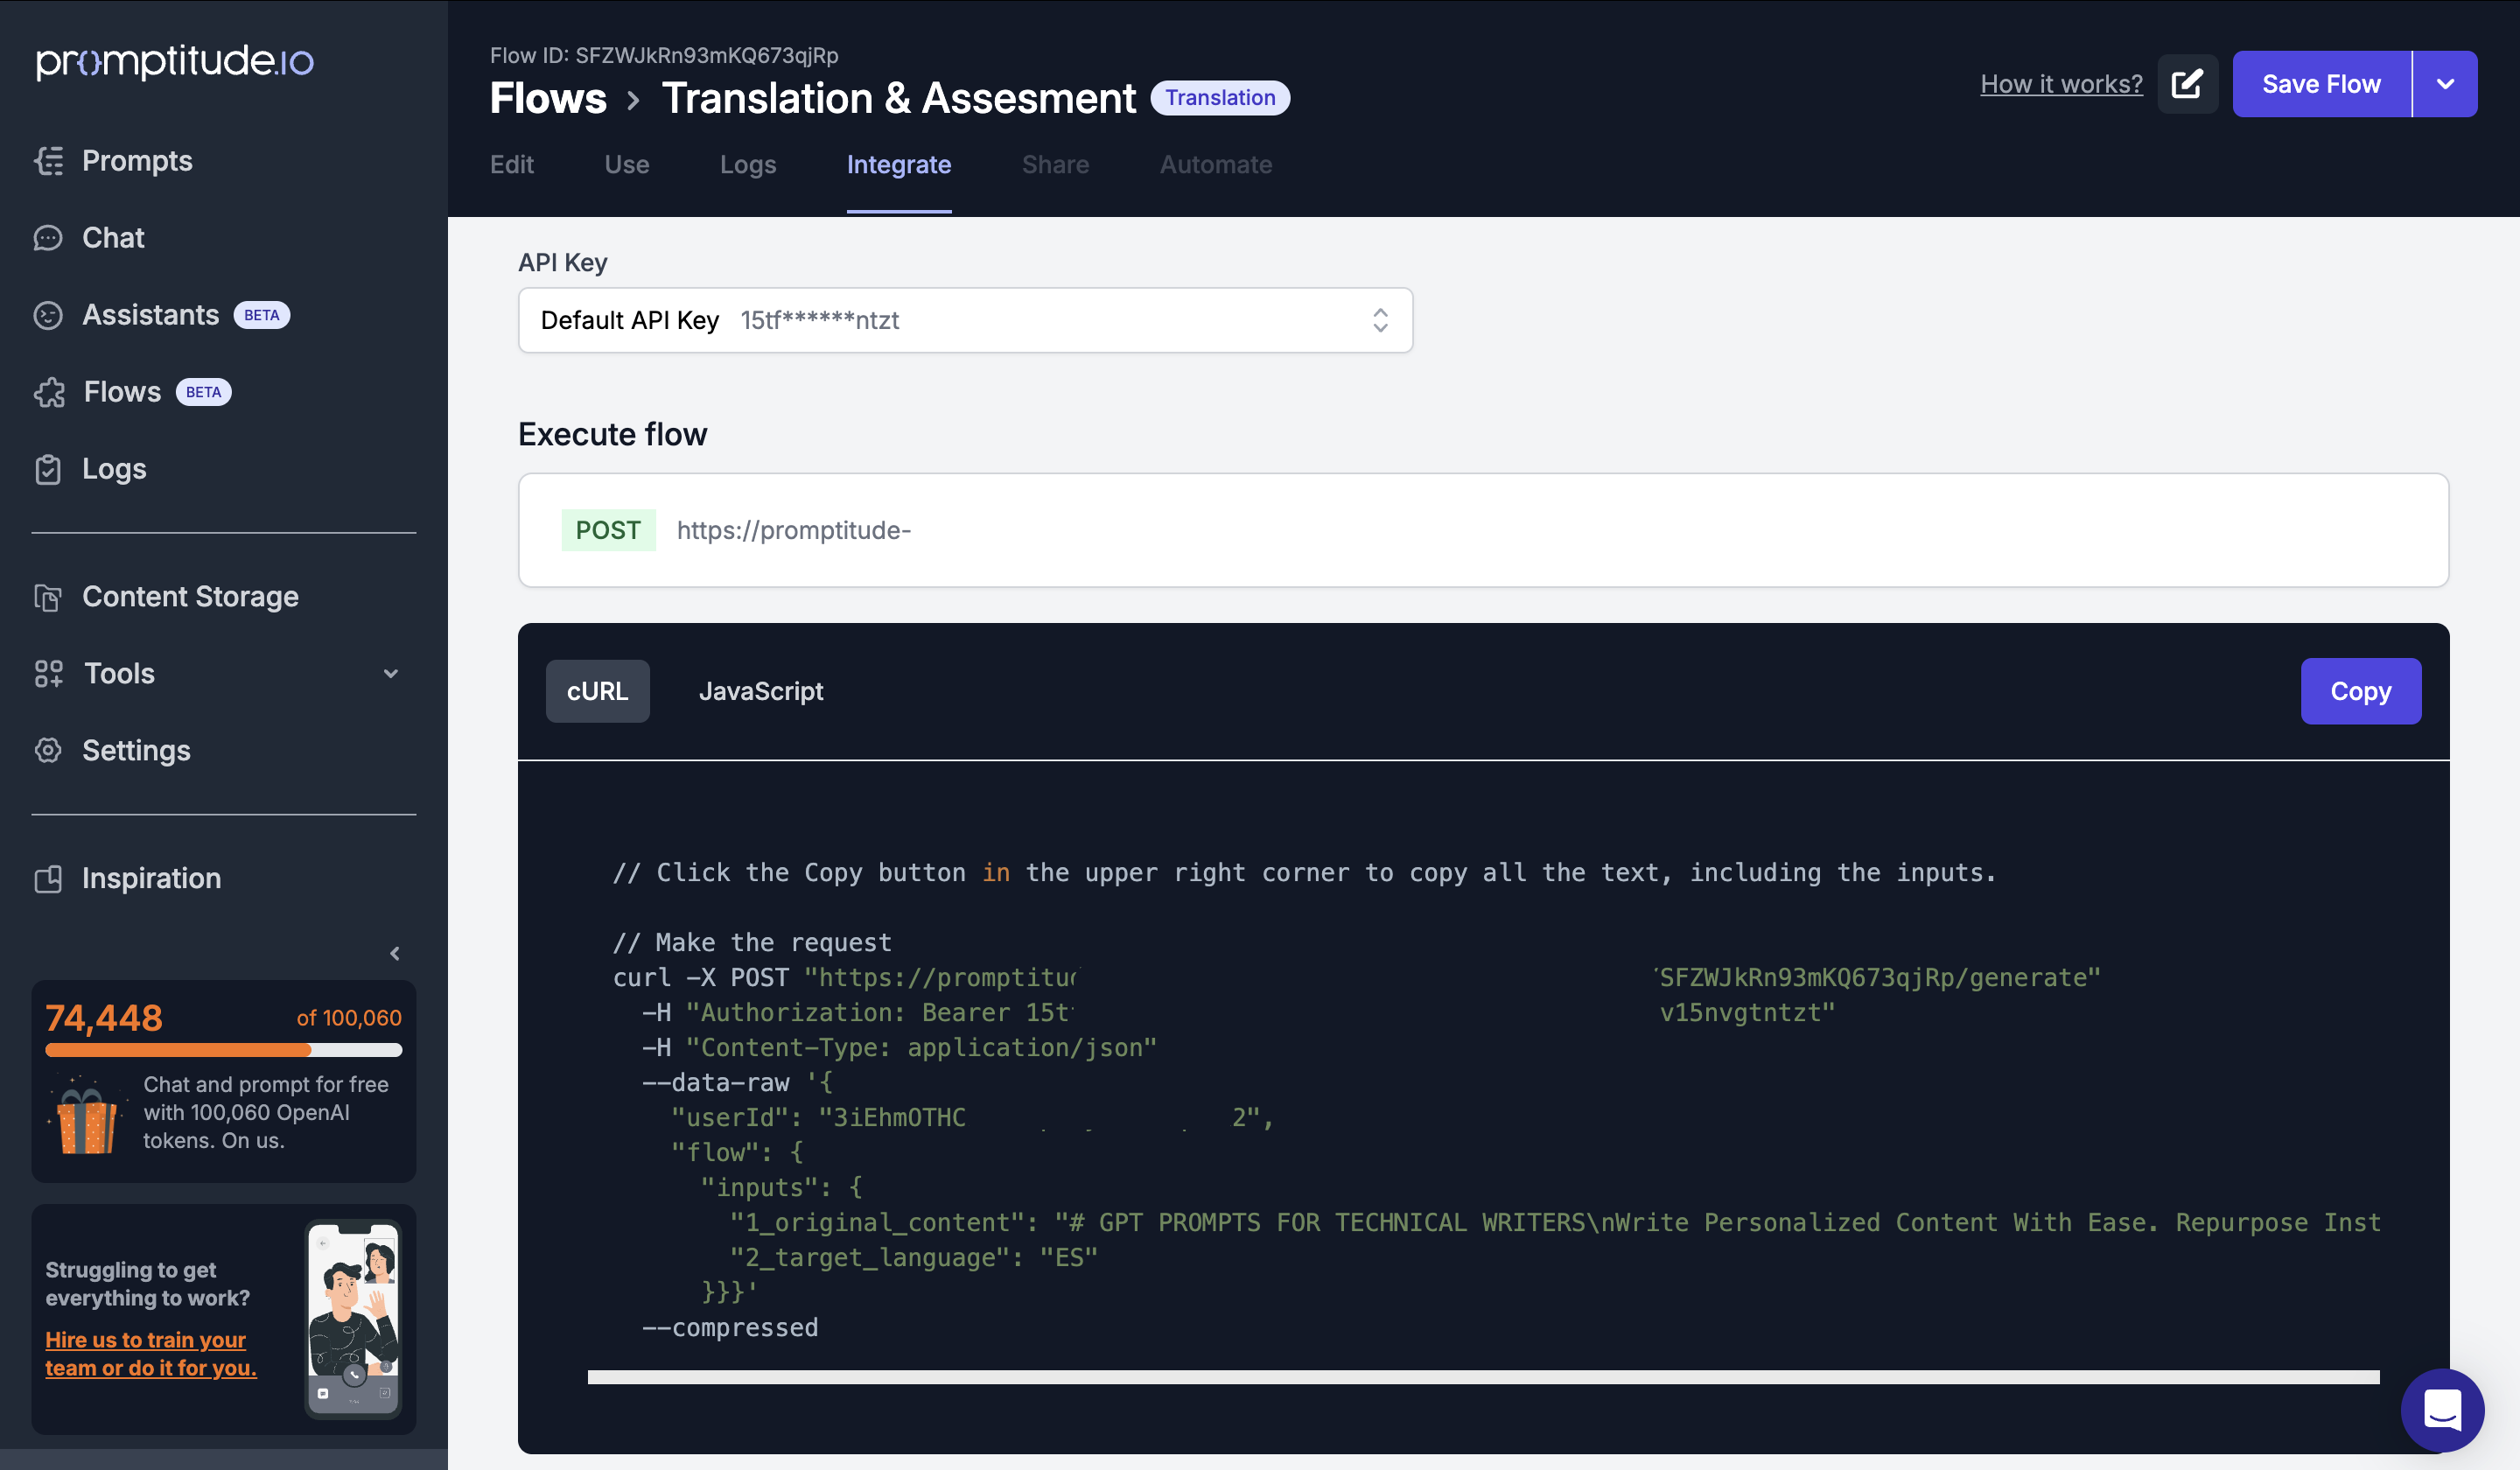The image size is (2520, 1470).
Task: Open Chat in the sidebar
Action: pos(113,238)
